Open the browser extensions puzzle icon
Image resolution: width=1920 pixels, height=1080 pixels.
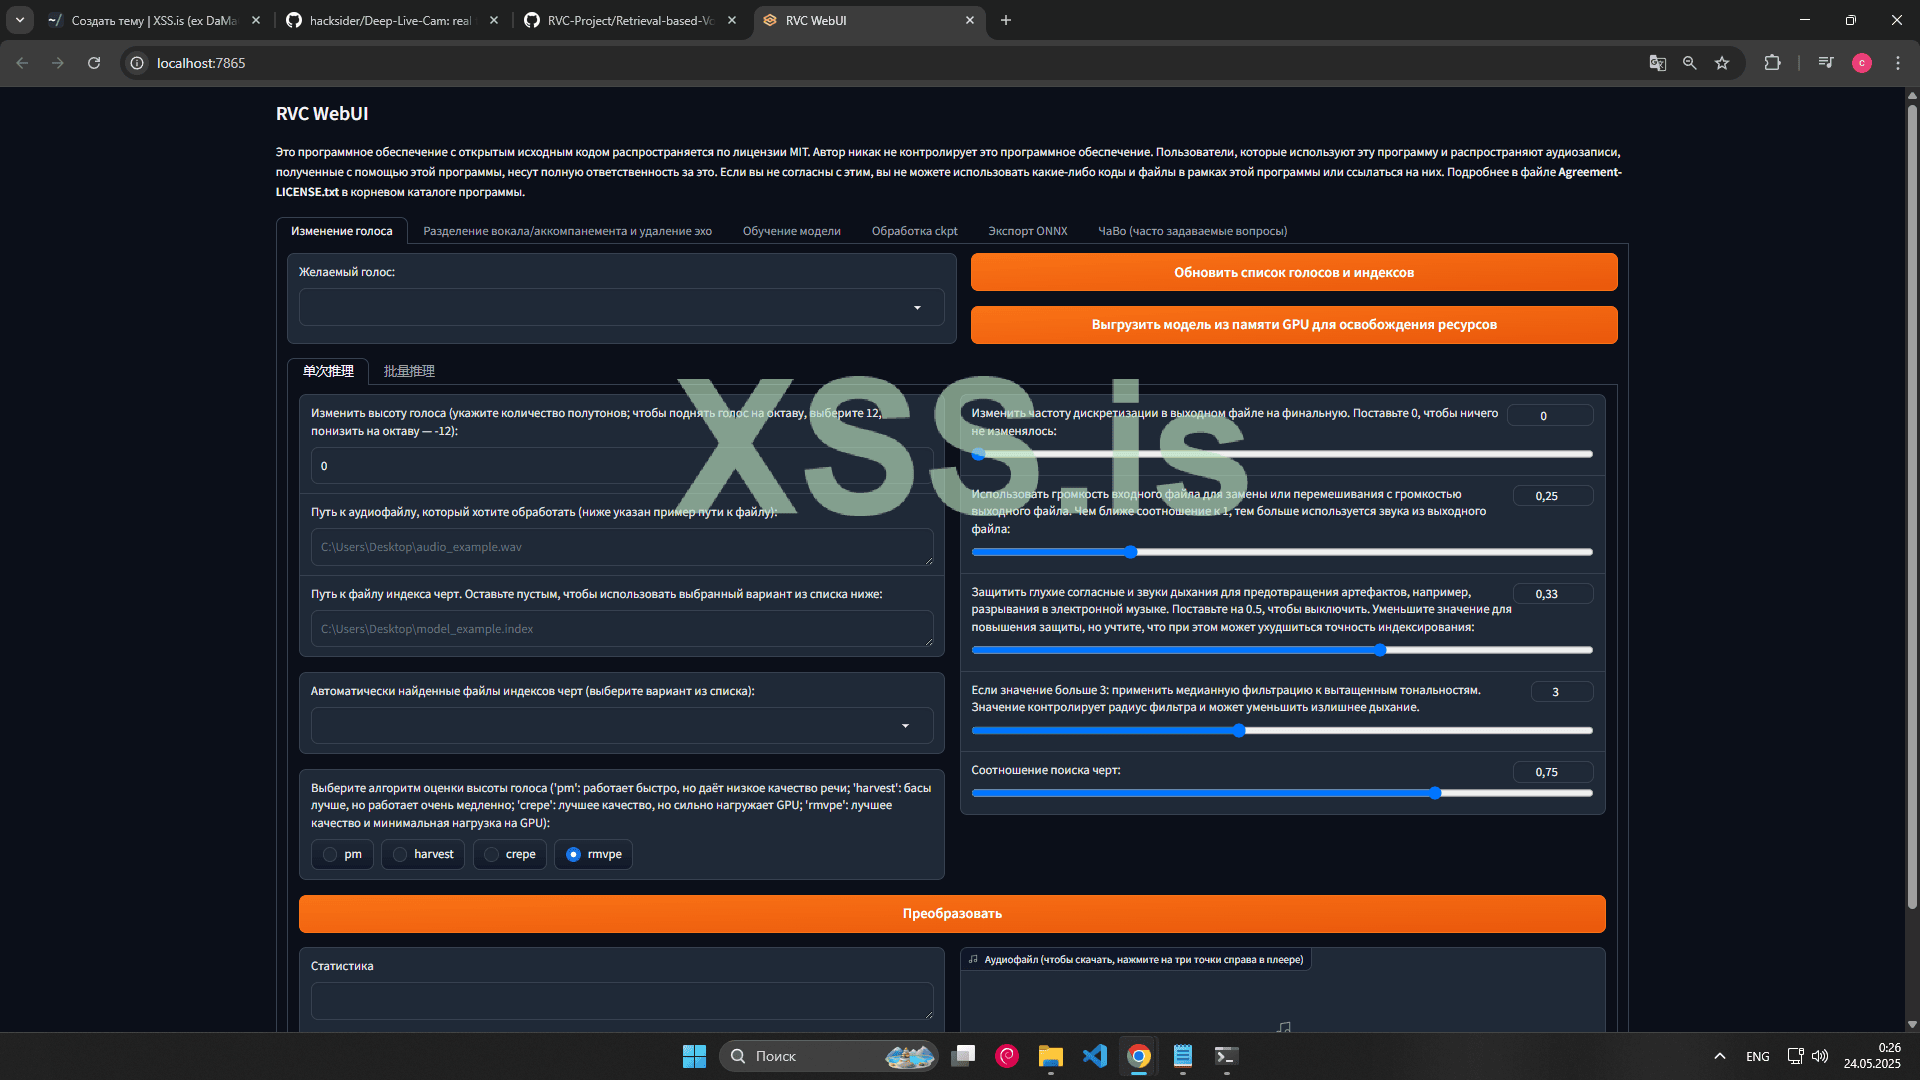pos(1772,63)
